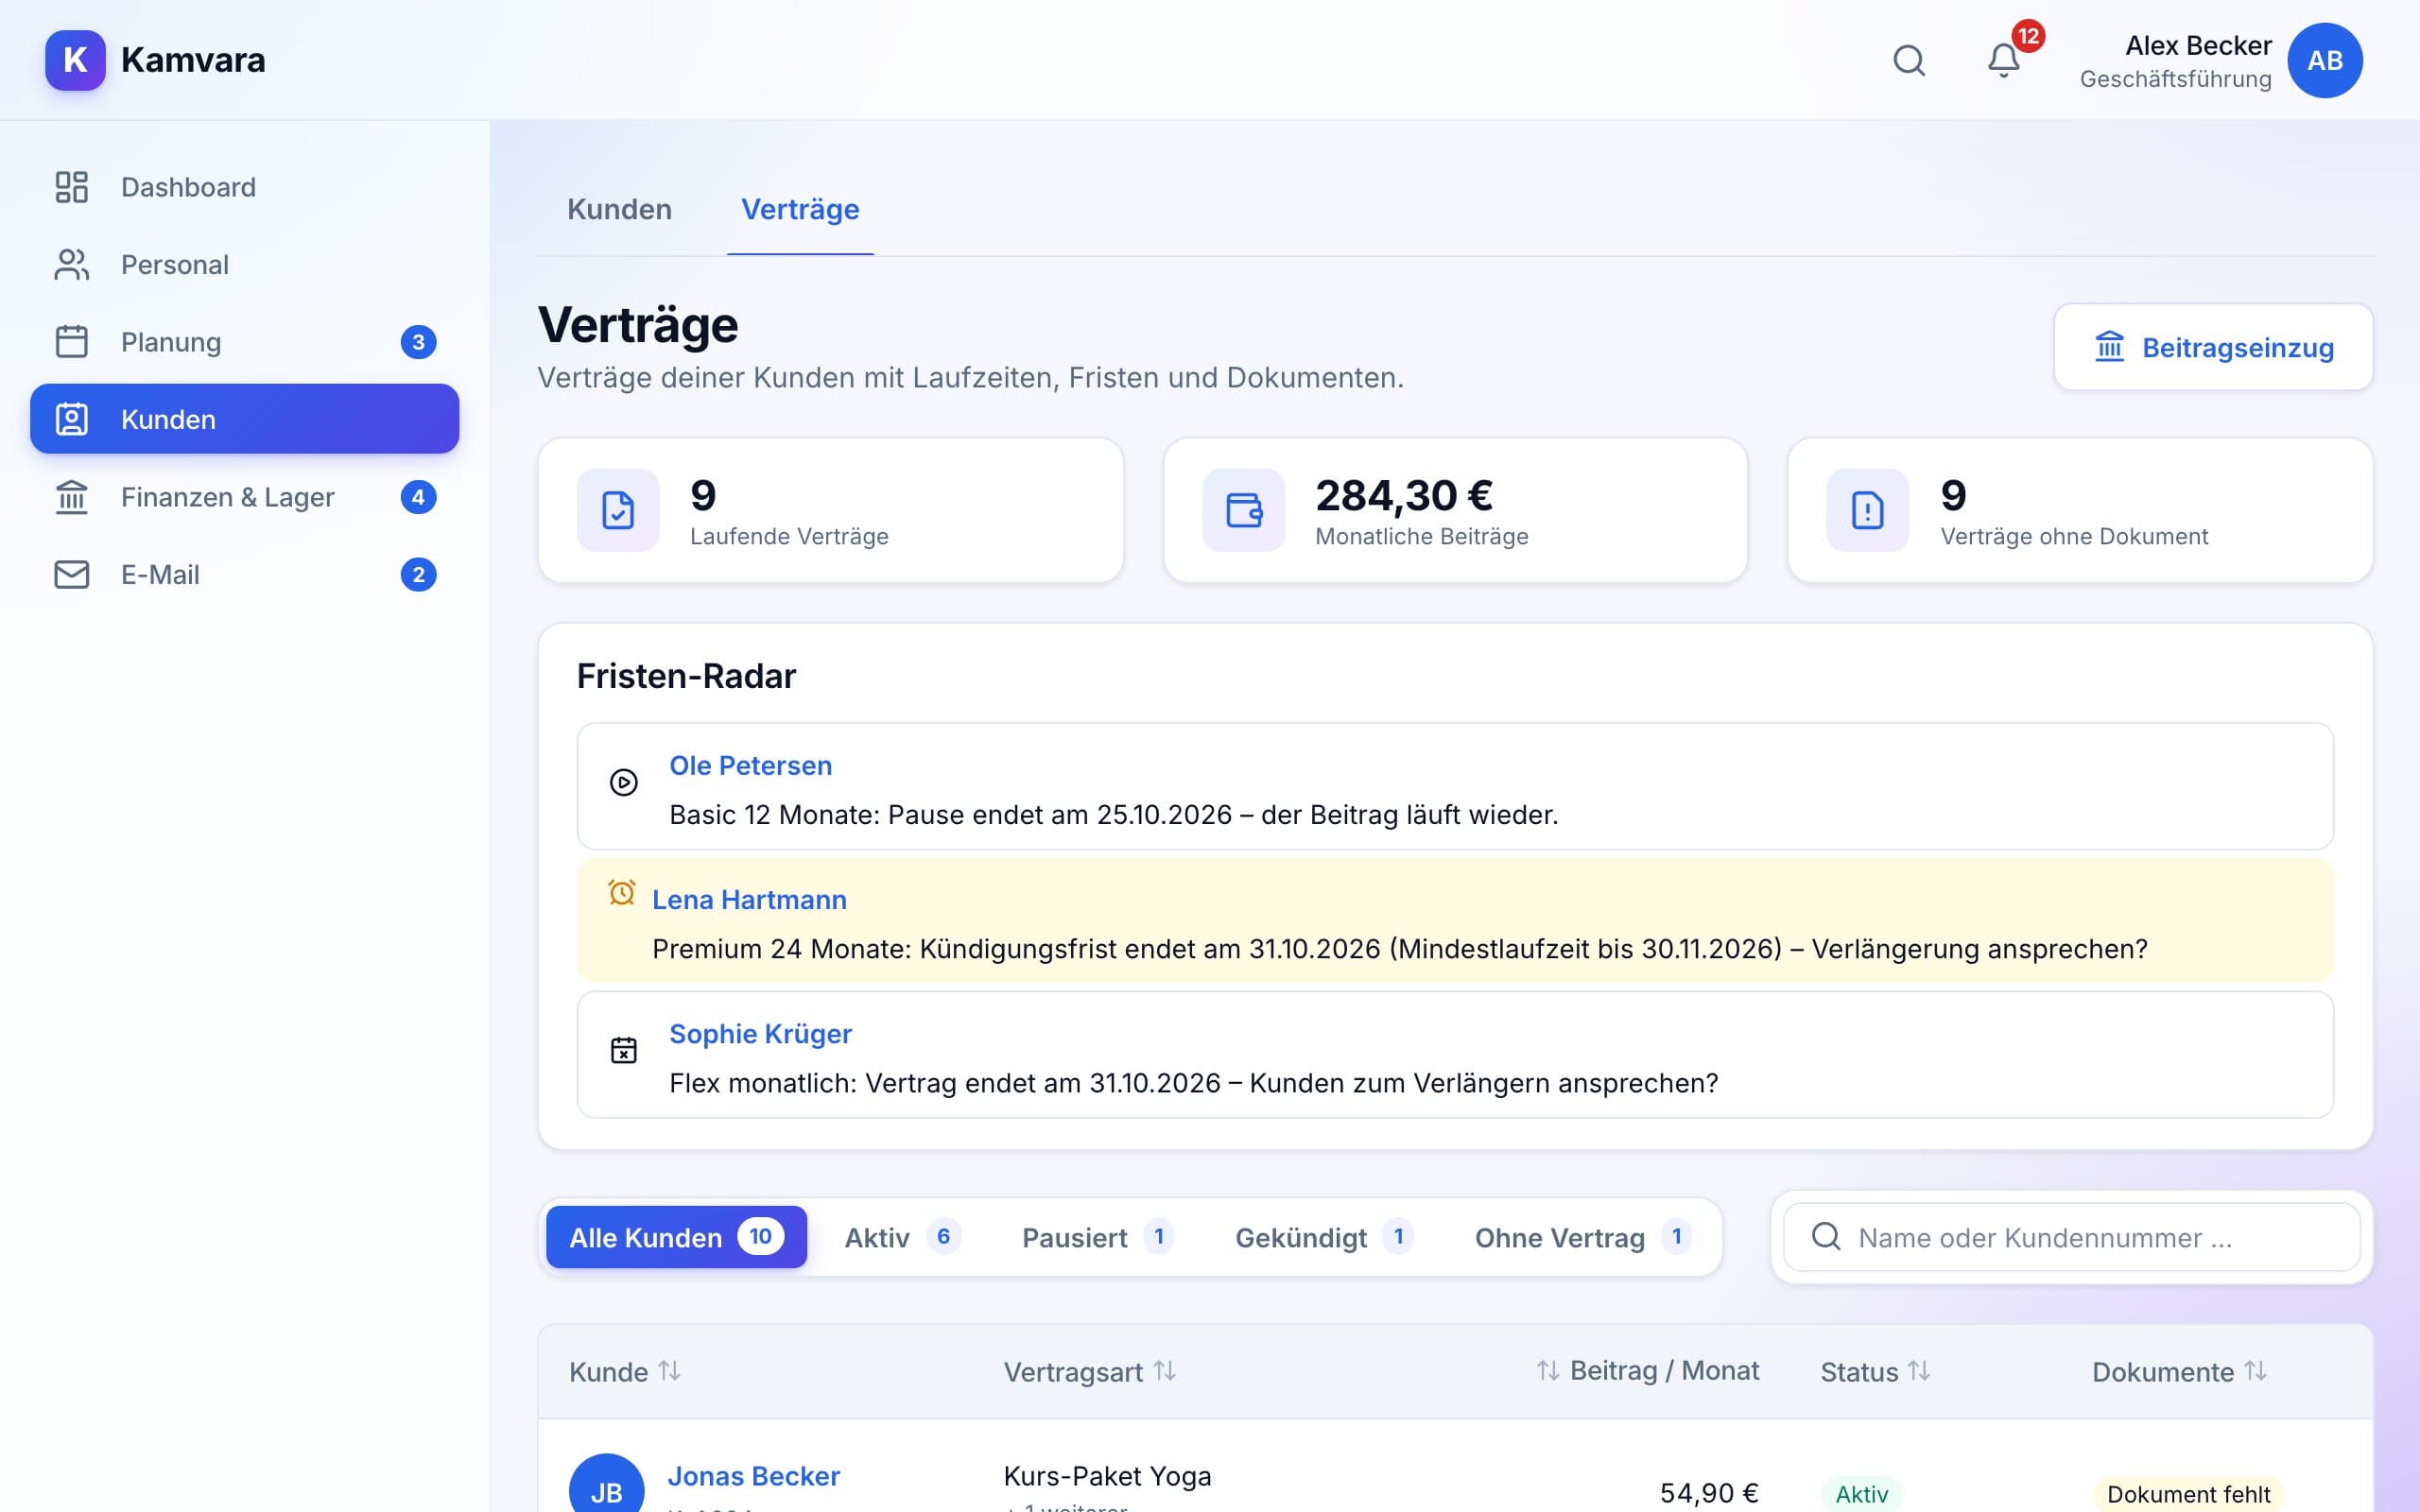Click the Beitragseinzug button
The image size is (2420, 1512).
(x=2213, y=347)
